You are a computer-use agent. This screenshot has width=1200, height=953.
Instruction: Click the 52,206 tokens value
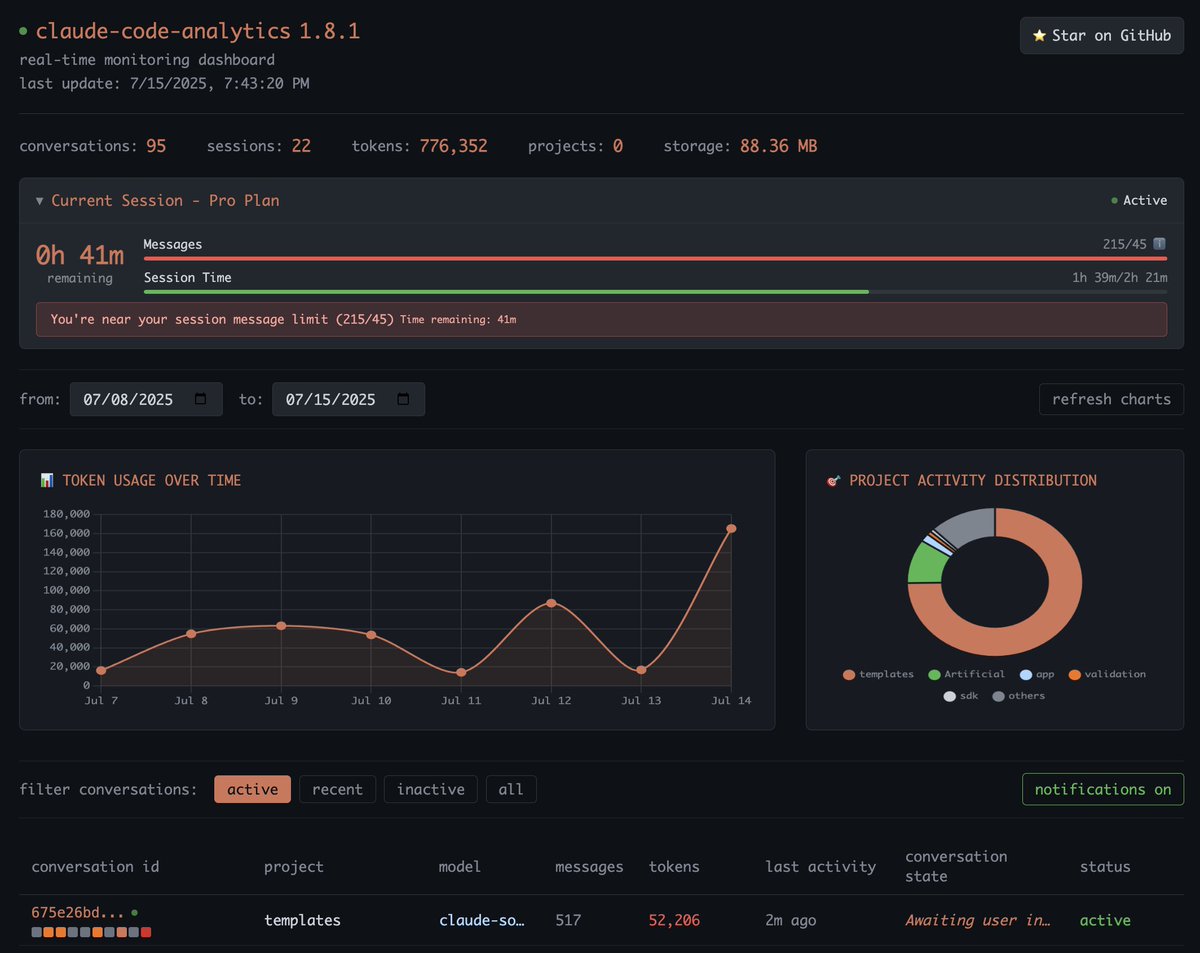click(x=674, y=920)
